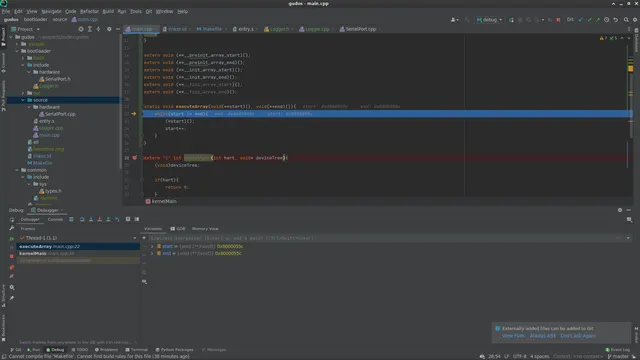This screenshot has width=640, height=360.
Task: Toggle breakpoint on line 28 gutter
Action: click(134, 158)
